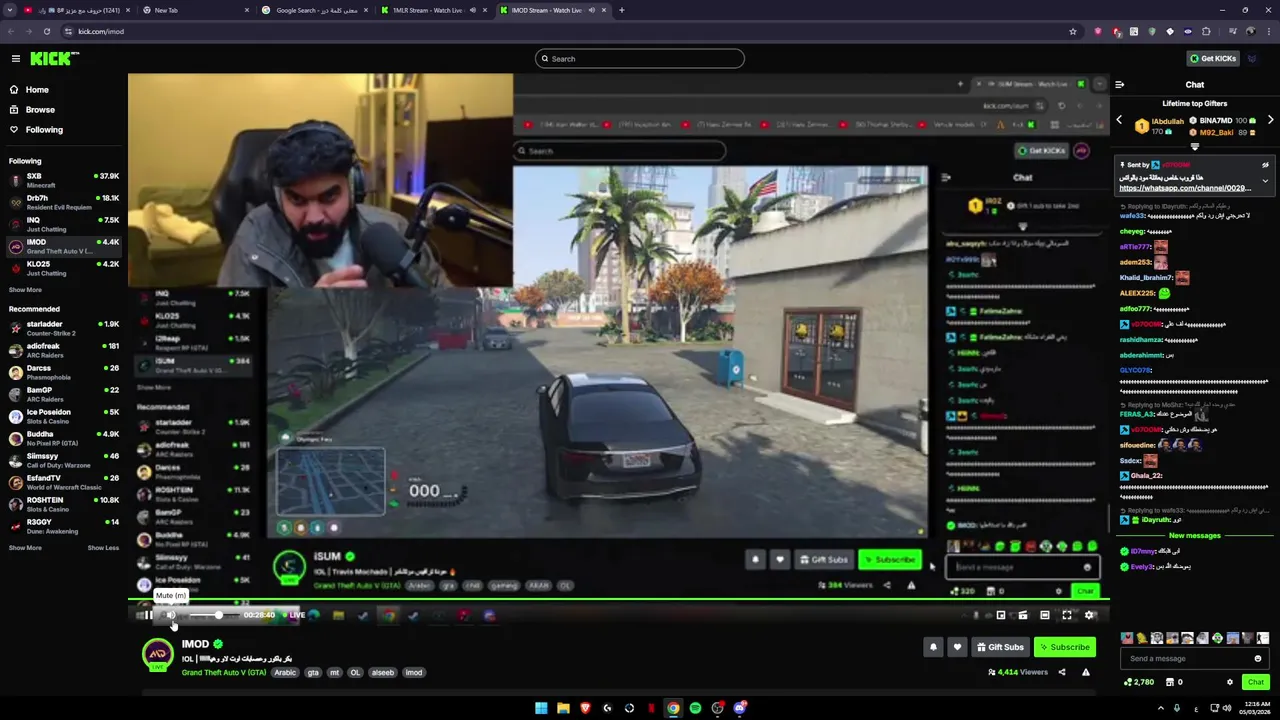Show next top gifters arrow
The image size is (1280, 720).
coord(1270,120)
